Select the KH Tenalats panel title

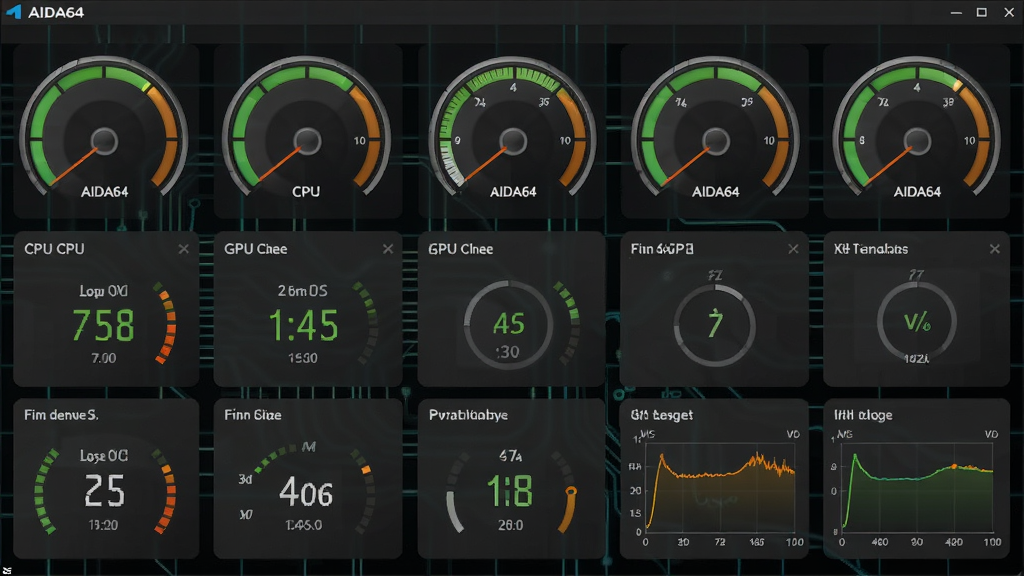(871, 249)
